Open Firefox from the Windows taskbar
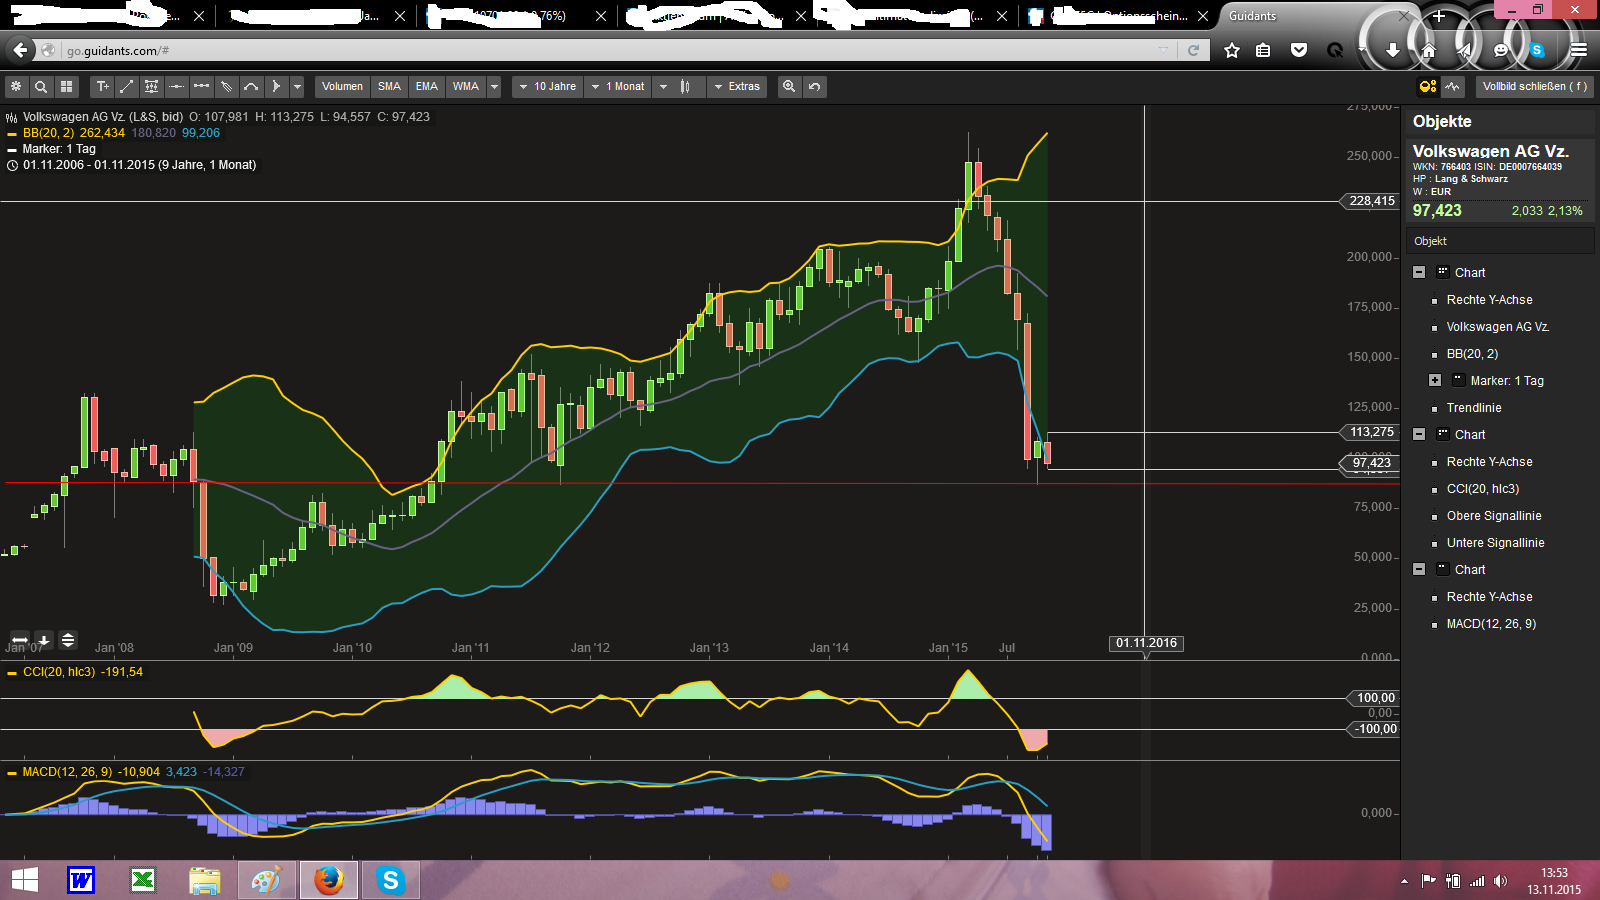Screen dimensions: 1600x900 328,880
